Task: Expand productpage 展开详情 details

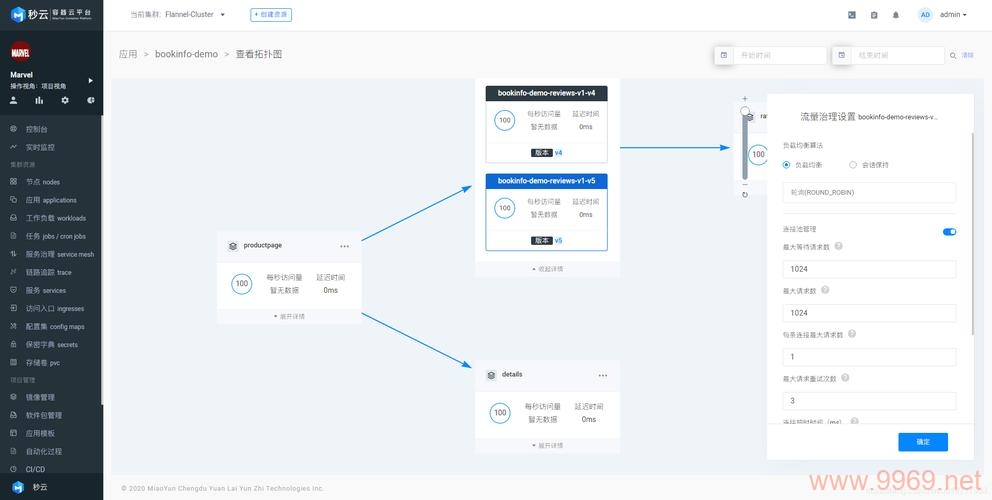Action: click(x=289, y=316)
